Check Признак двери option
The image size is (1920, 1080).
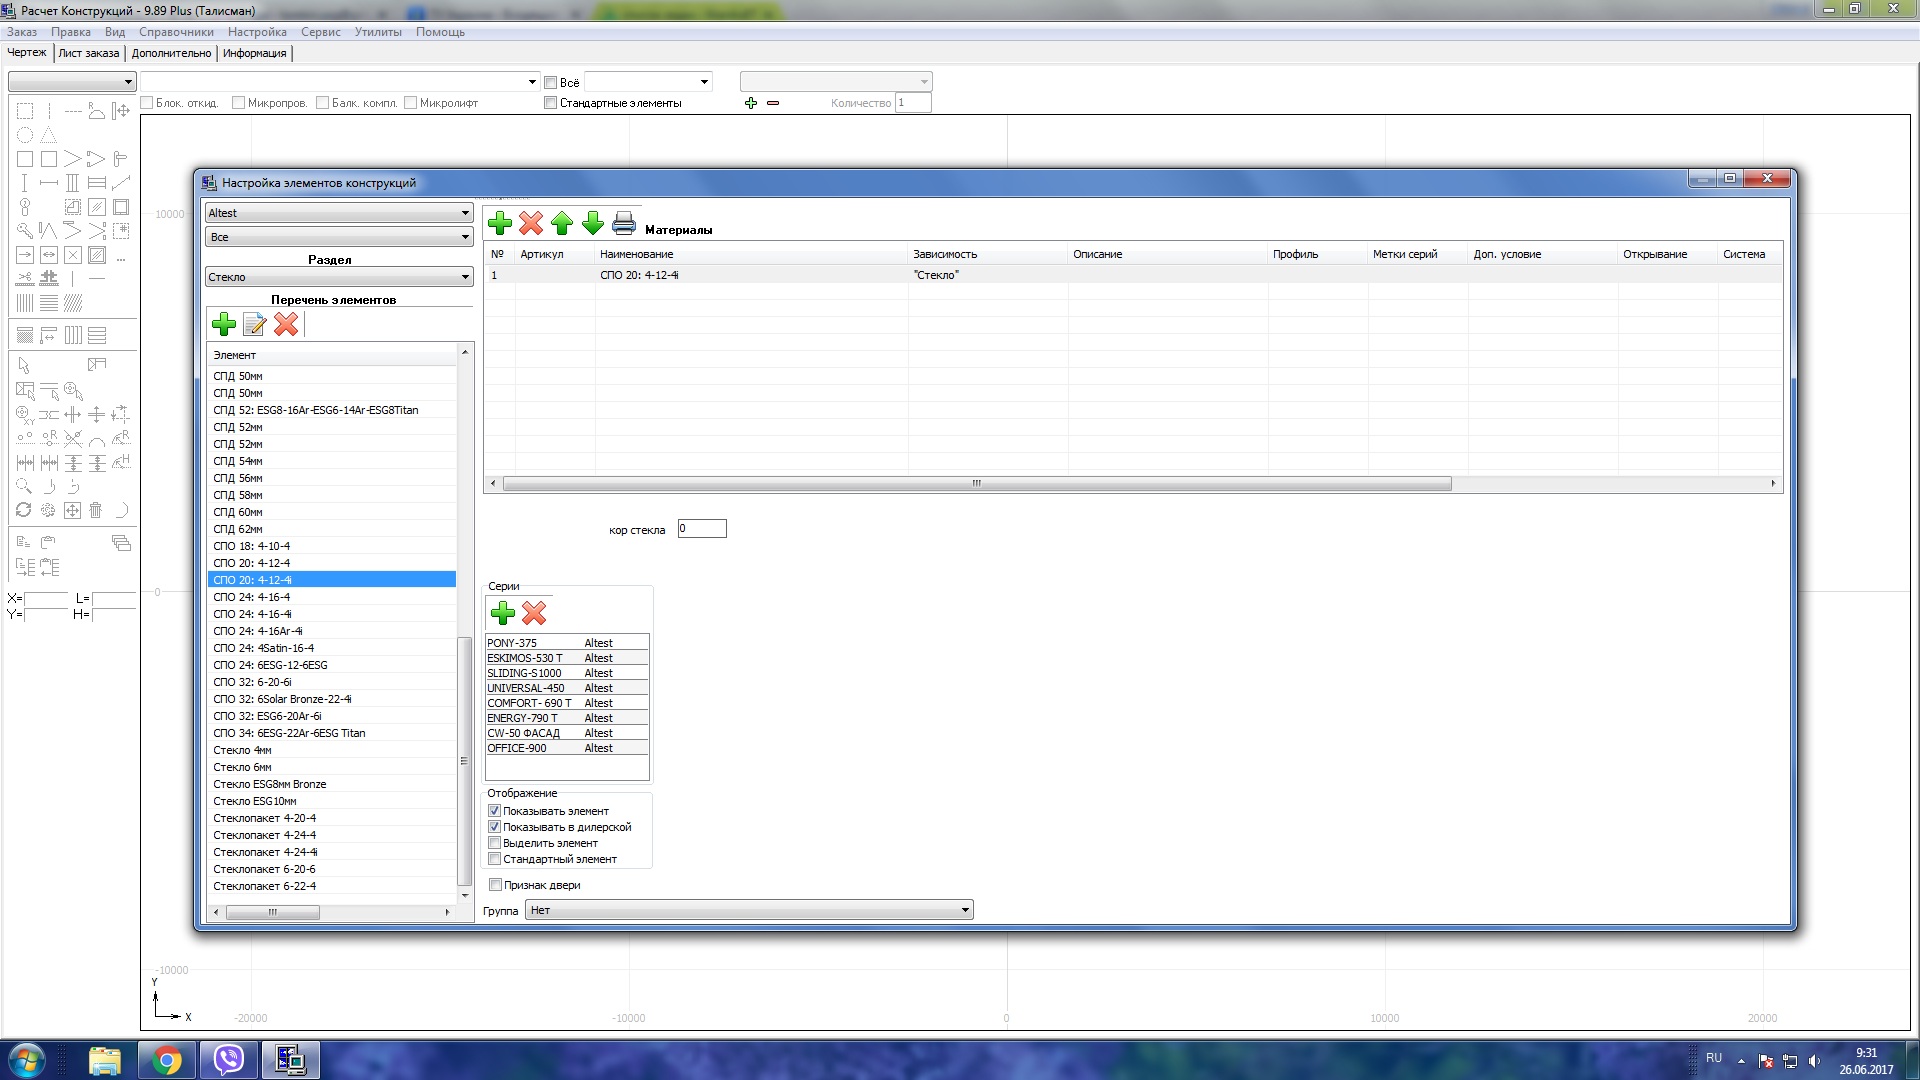(x=495, y=885)
